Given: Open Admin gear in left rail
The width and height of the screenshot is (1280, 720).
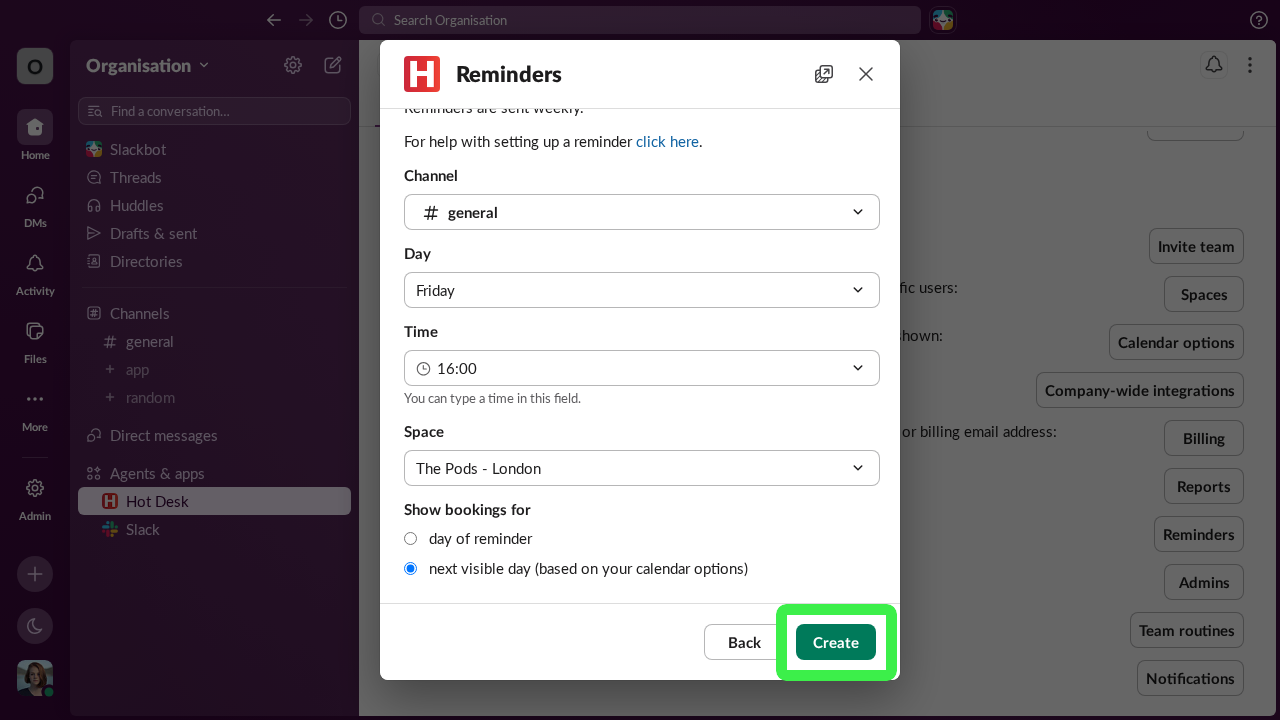Looking at the screenshot, I should pos(35,497).
